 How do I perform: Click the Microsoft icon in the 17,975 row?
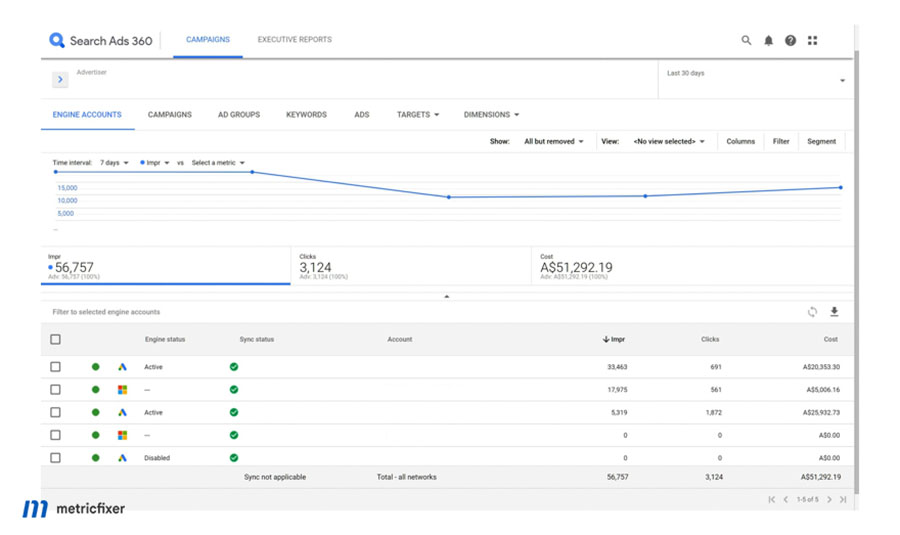coord(122,390)
